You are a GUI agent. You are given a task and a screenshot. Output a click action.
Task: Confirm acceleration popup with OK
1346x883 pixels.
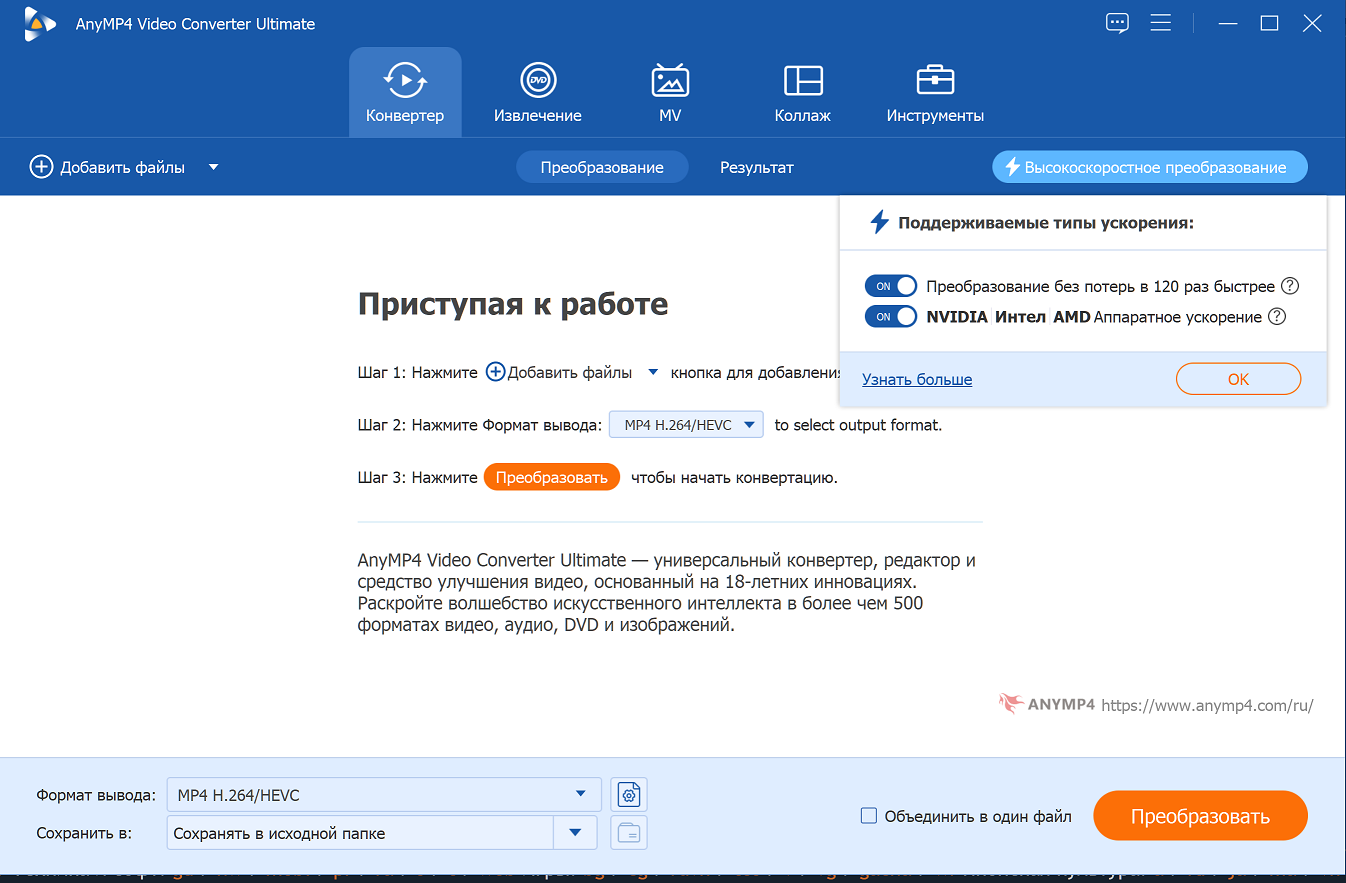click(1238, 379)
